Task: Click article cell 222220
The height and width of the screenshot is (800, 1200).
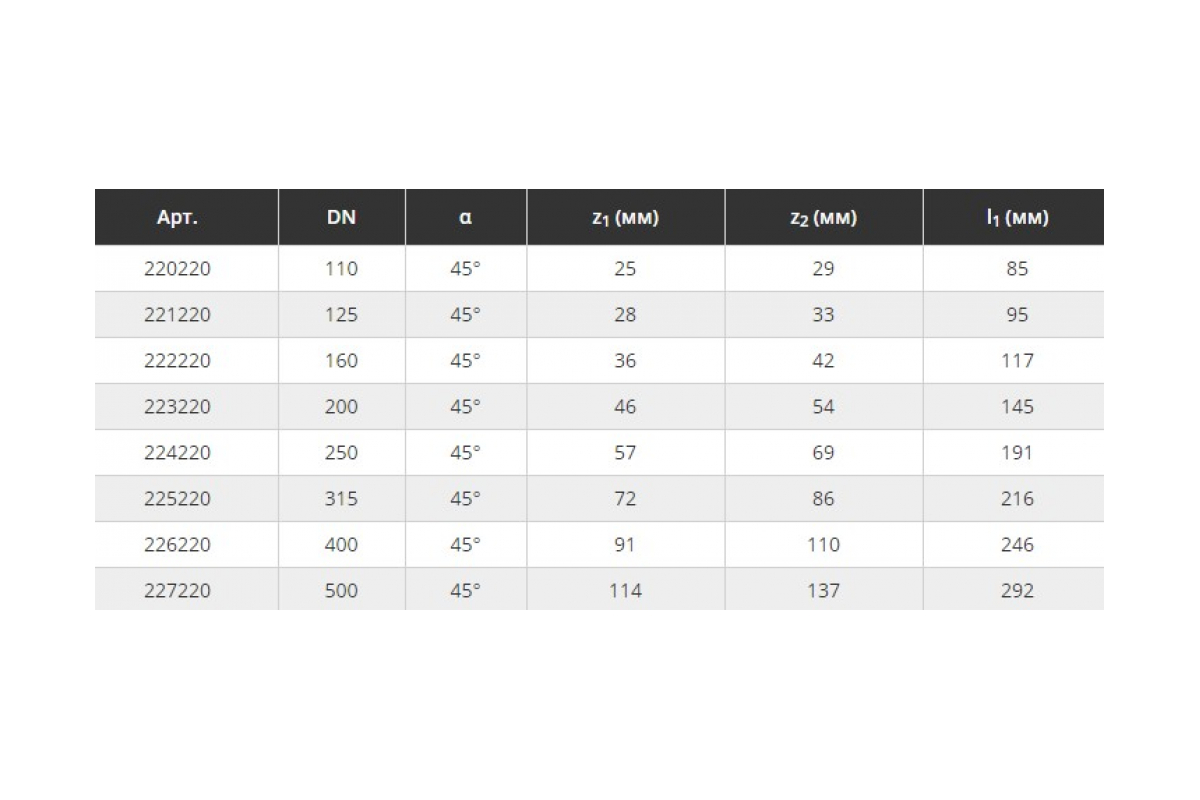Action: [178, 361]
